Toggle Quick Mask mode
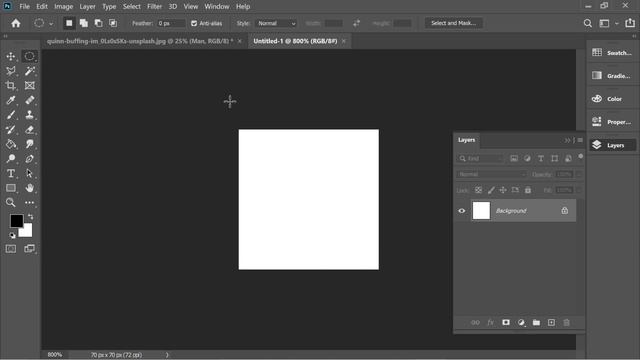This screenshot has height=360, width=640. point(11,249)
